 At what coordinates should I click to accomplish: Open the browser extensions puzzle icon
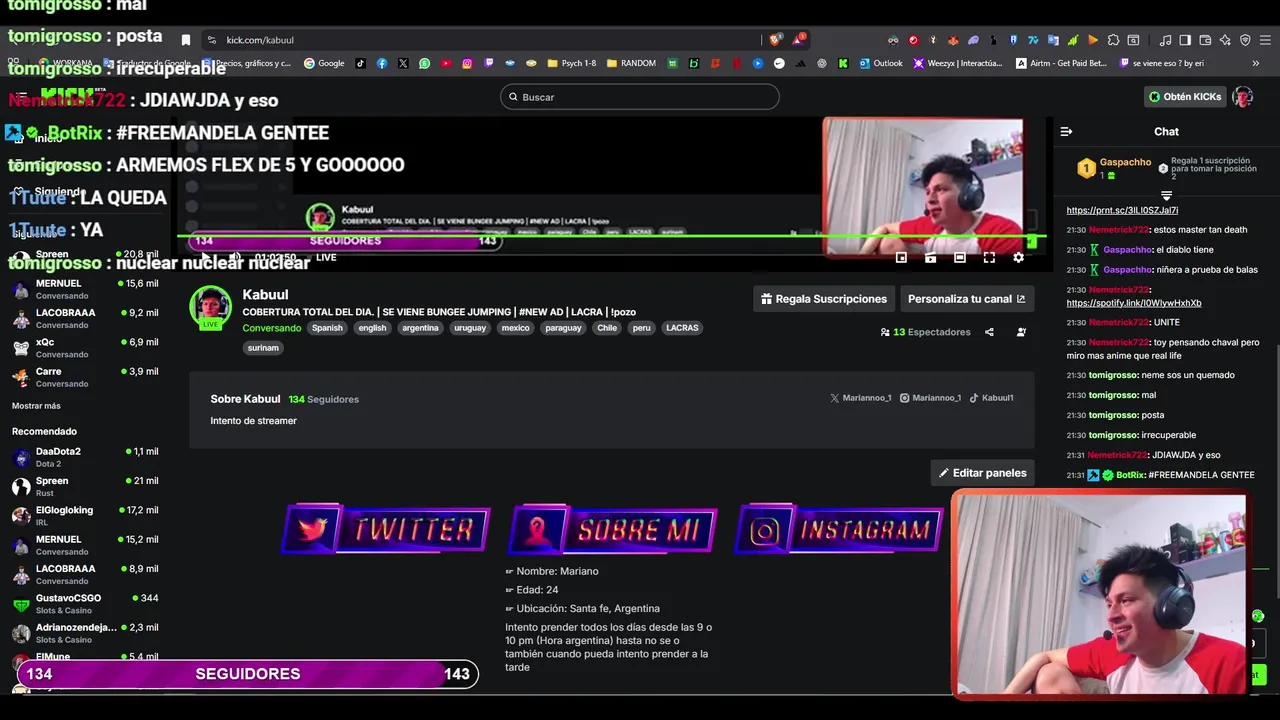[x=1113, y=40]
